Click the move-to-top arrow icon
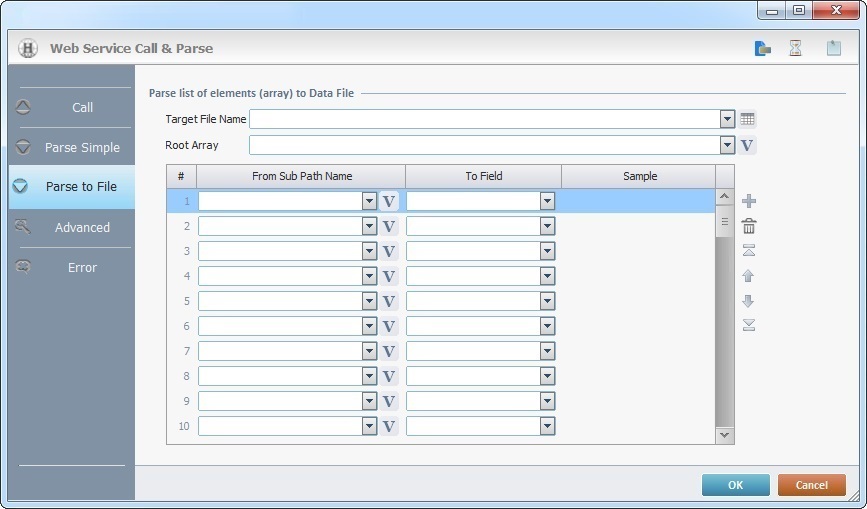Image resolution: width=867 pixels, height=509 pixels. (748, 251)
